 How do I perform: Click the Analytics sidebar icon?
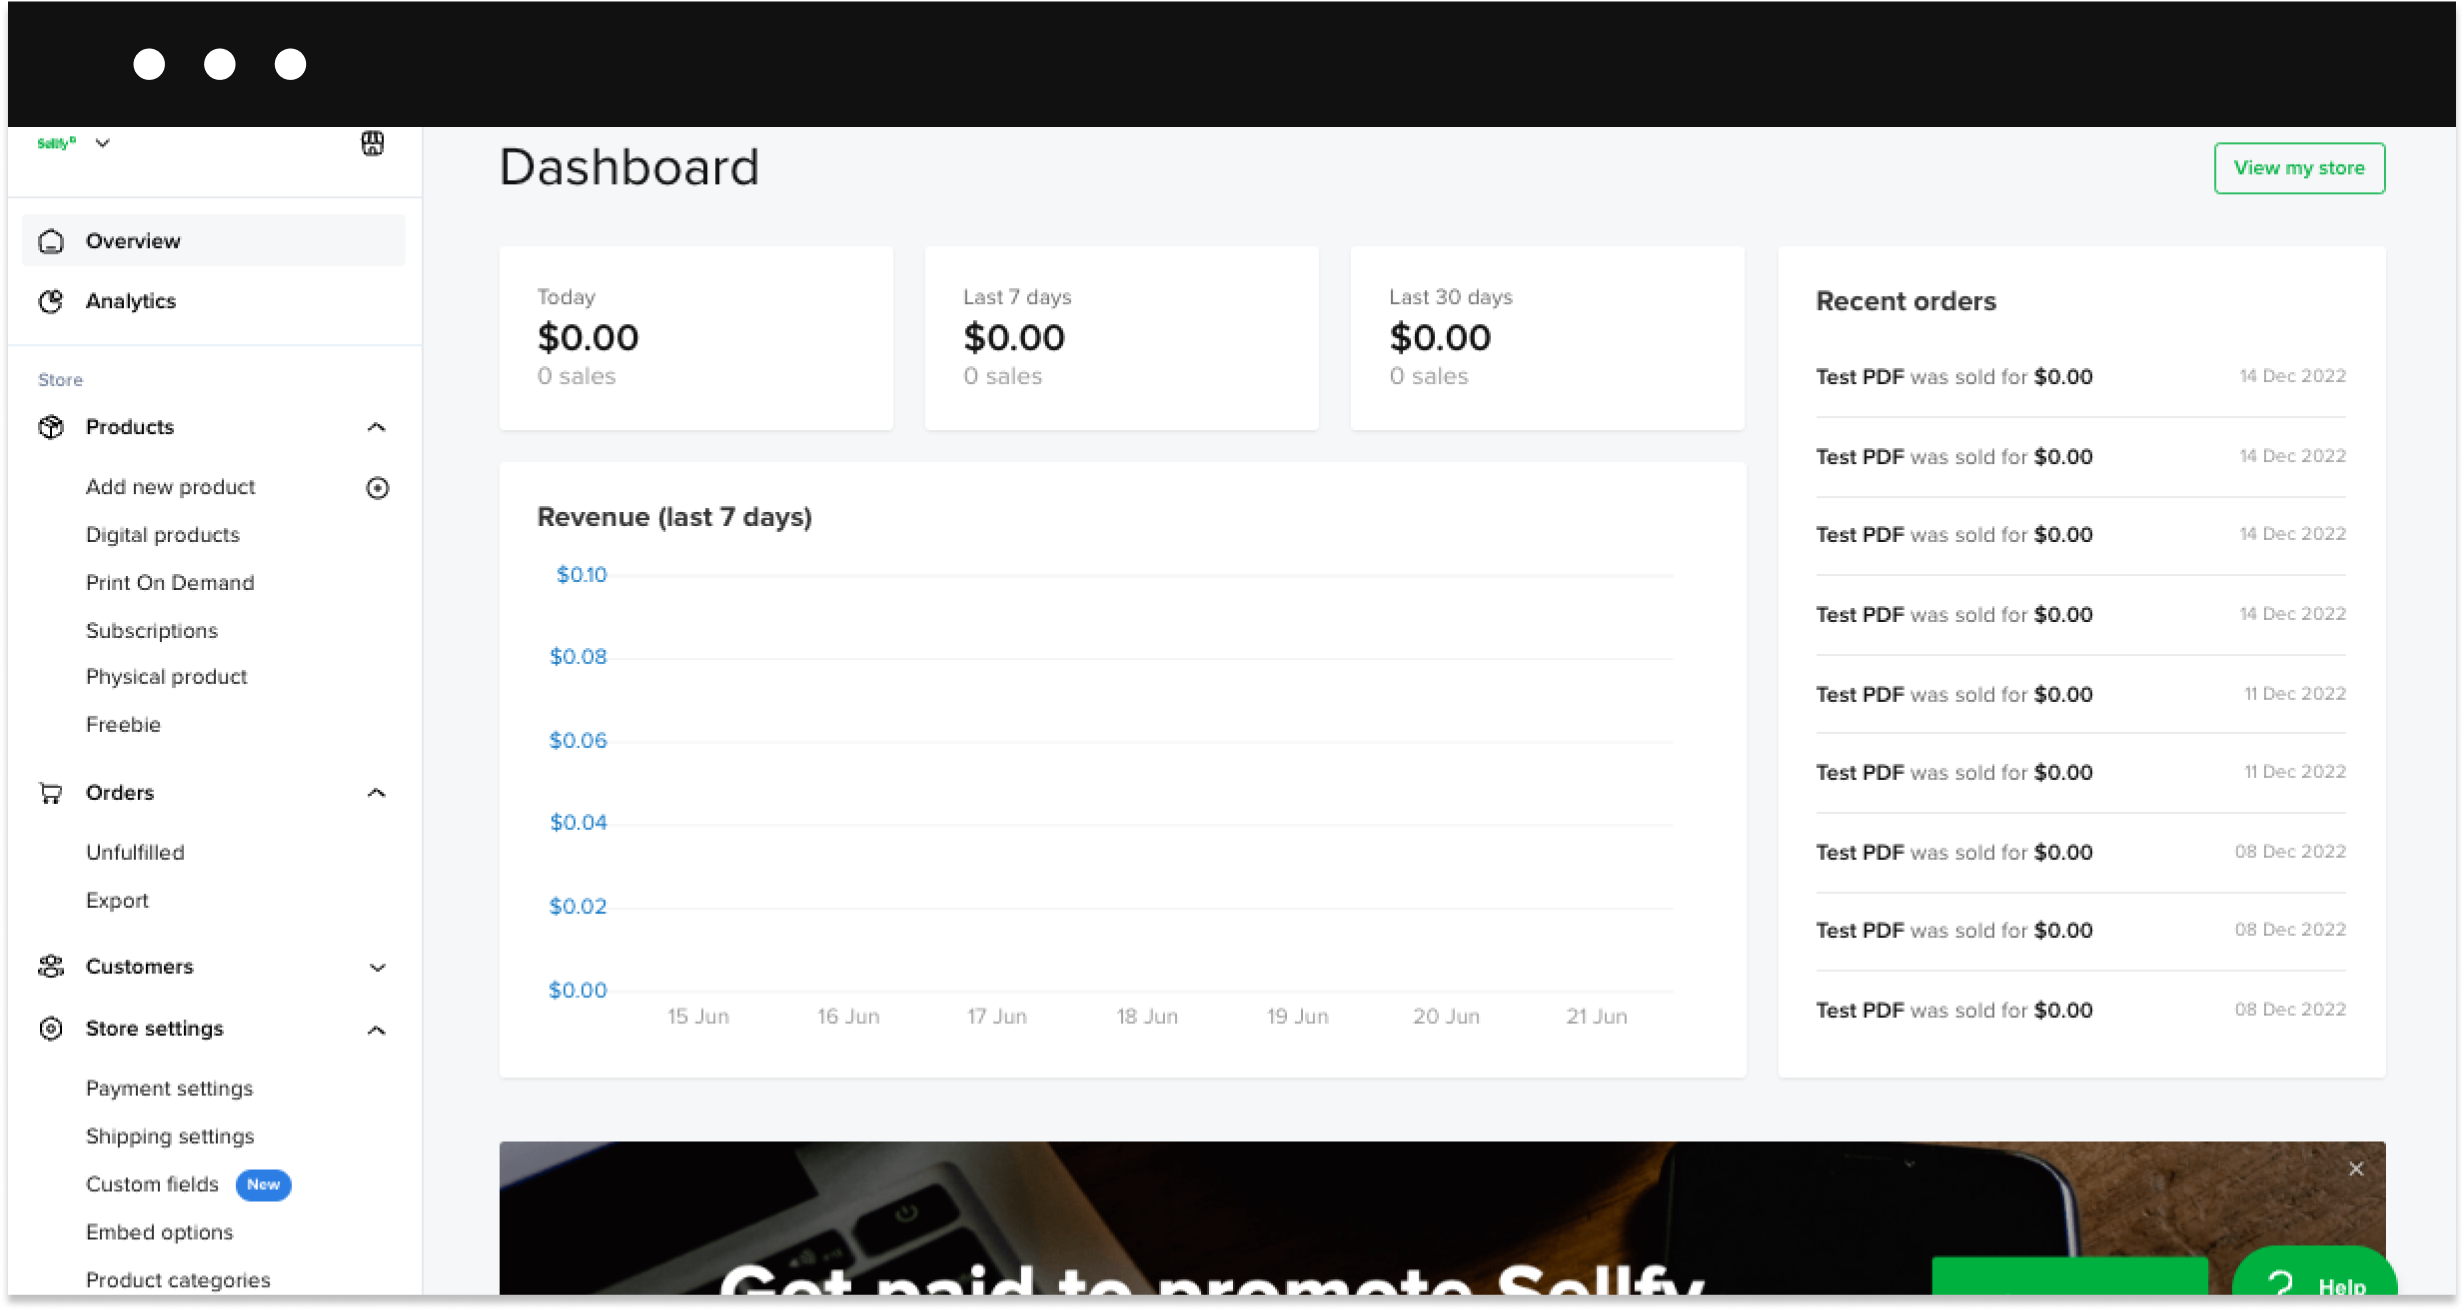click(x=51, y=300)
